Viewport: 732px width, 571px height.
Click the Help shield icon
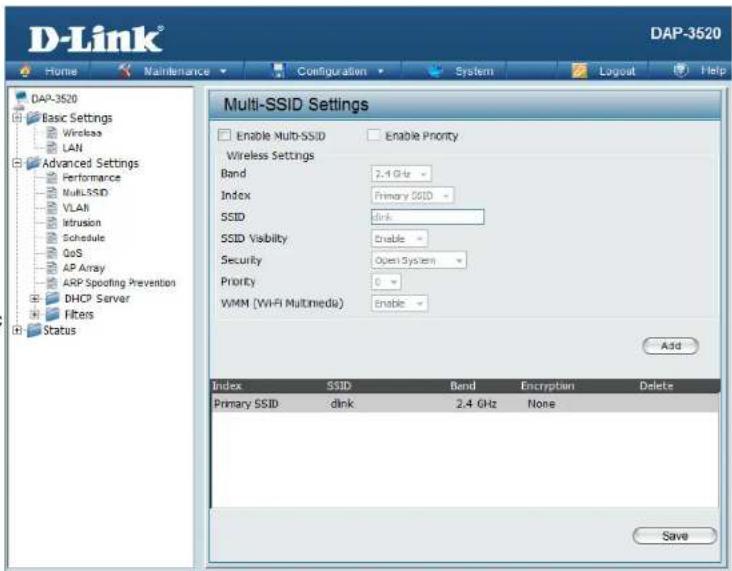[681, 70]
